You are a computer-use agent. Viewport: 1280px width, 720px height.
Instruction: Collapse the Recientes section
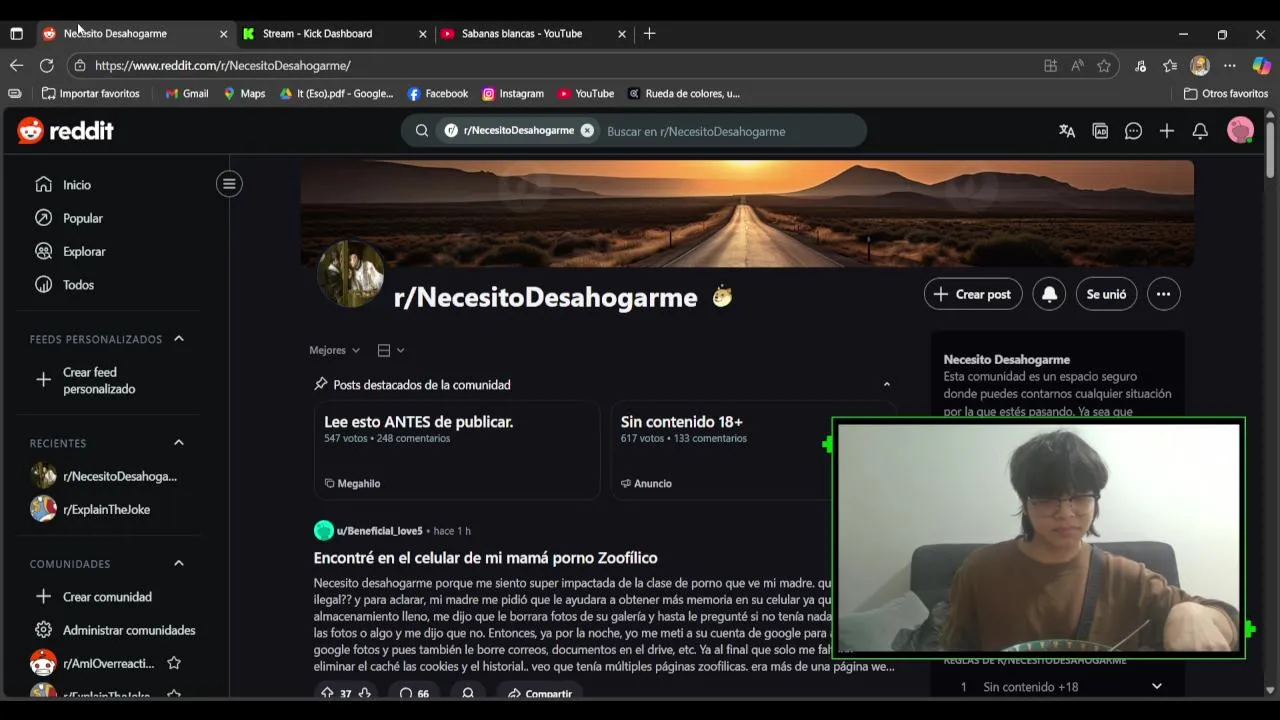coord(179,443)
